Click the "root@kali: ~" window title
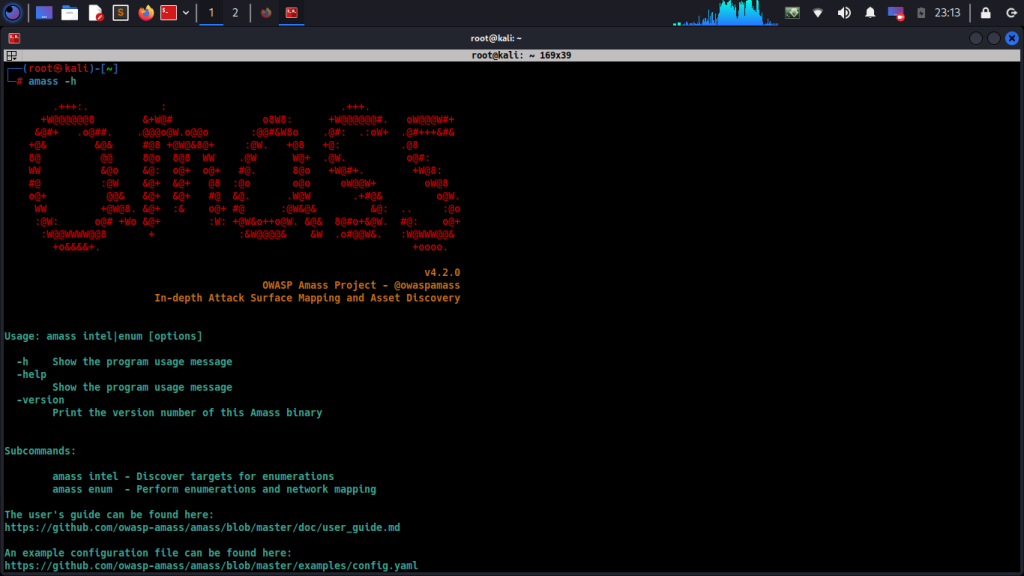This screenshot has height=576, width=1024. pyautogui.click(x=496, y=38)
